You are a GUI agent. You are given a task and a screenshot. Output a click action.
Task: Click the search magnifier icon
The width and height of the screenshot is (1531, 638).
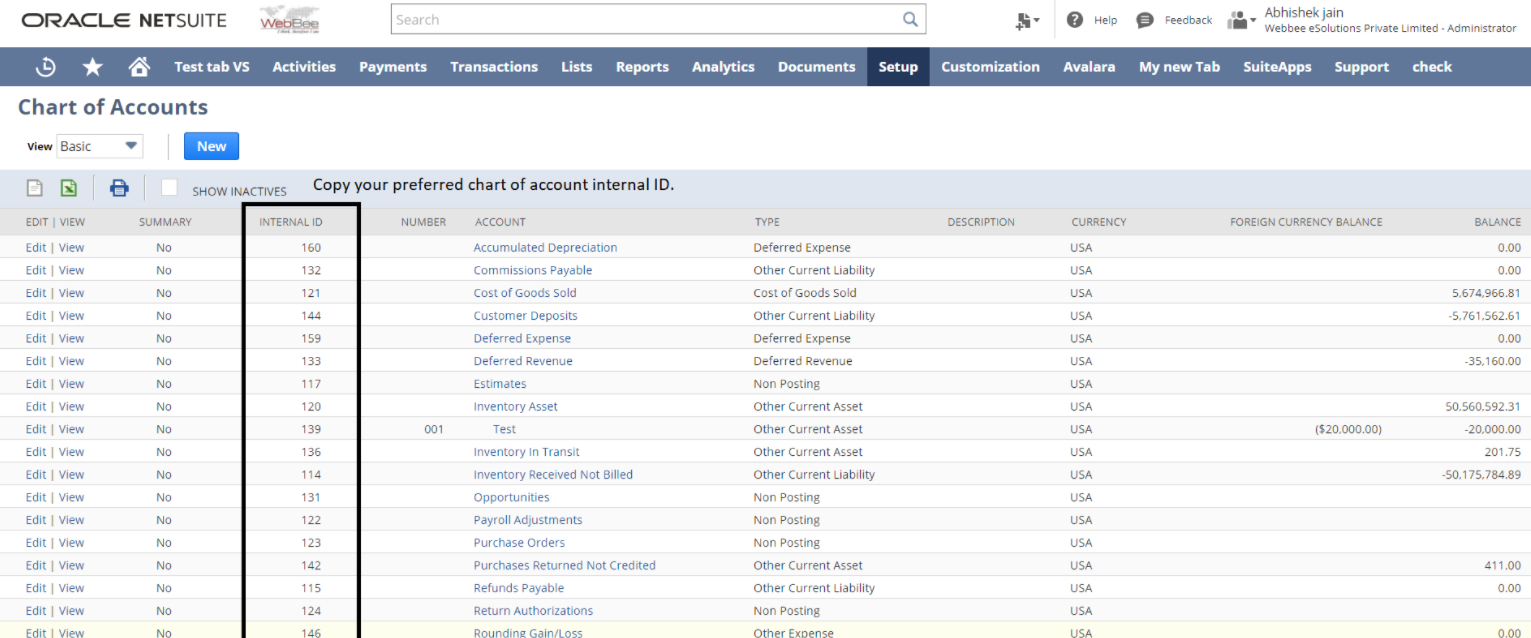pyautogui.click(x=910, y=19)
